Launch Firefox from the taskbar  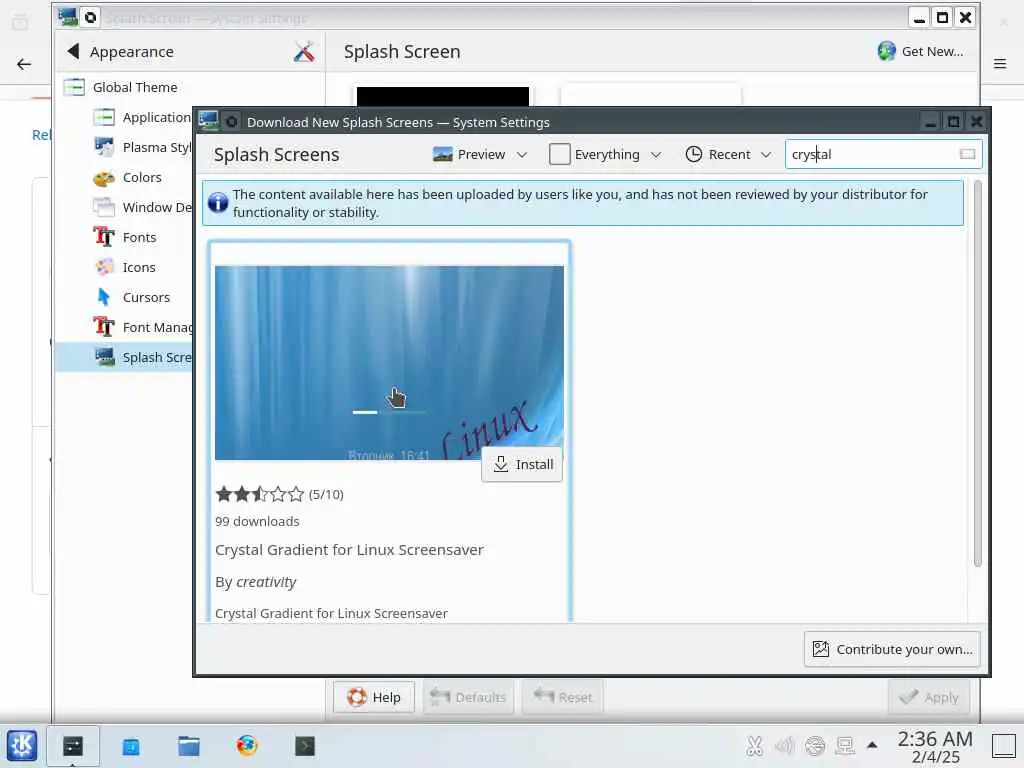(x=247, y=746)
